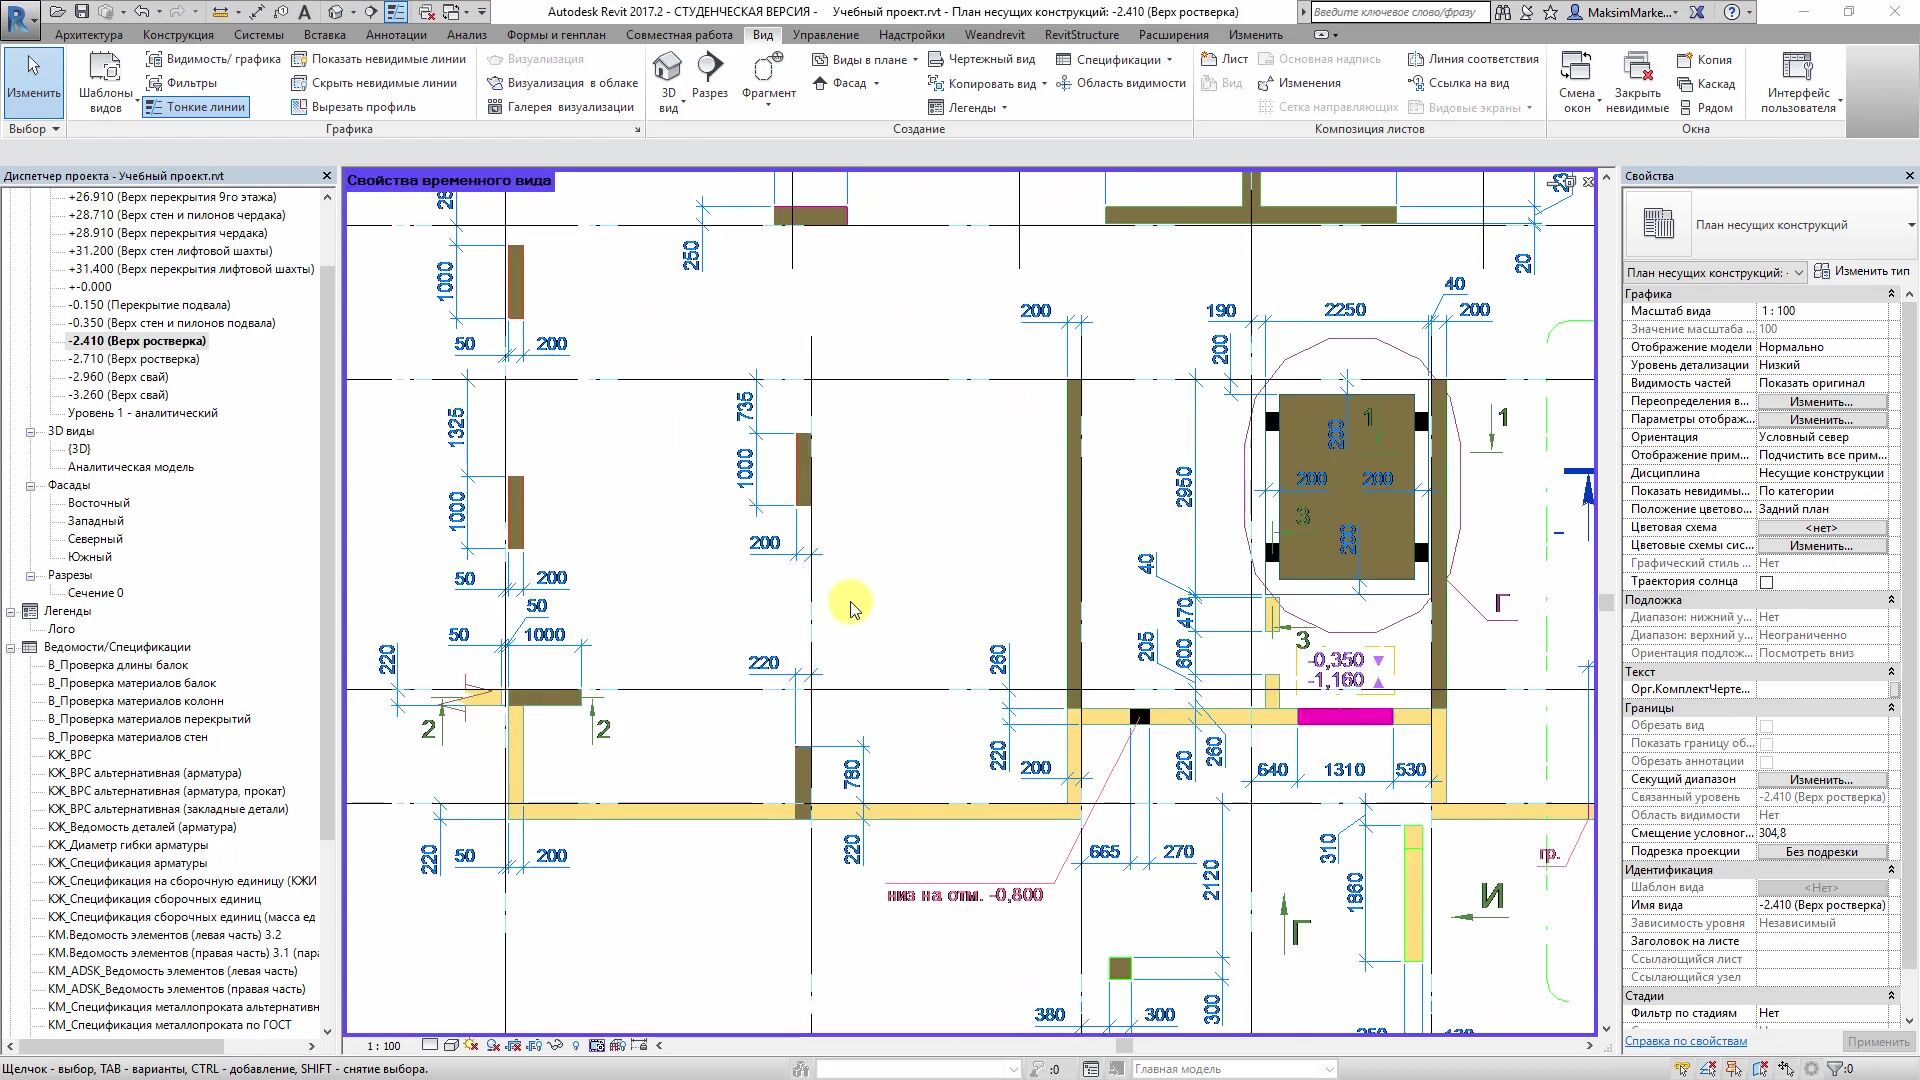Open the type selector План несущих конструкций dropdown
The width and height of the screenshot is (1920, 1080).
(1912, 225)
